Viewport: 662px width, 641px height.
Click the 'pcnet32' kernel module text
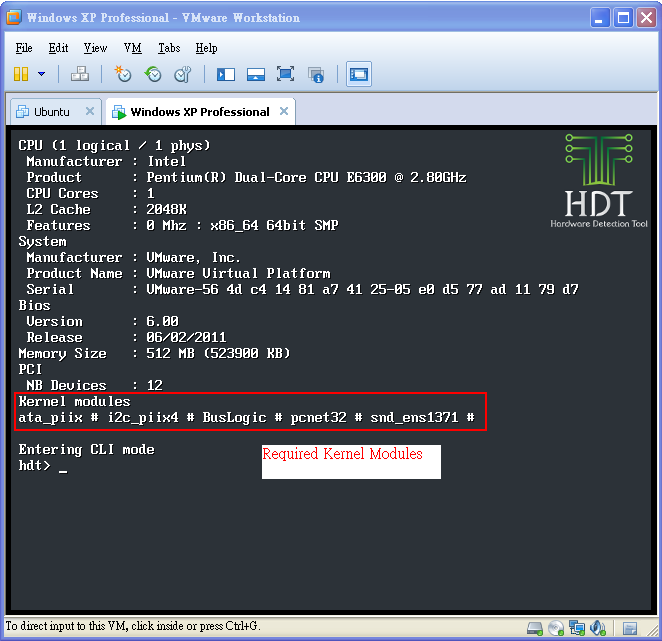pyautogui.click(x=318, y=418)
